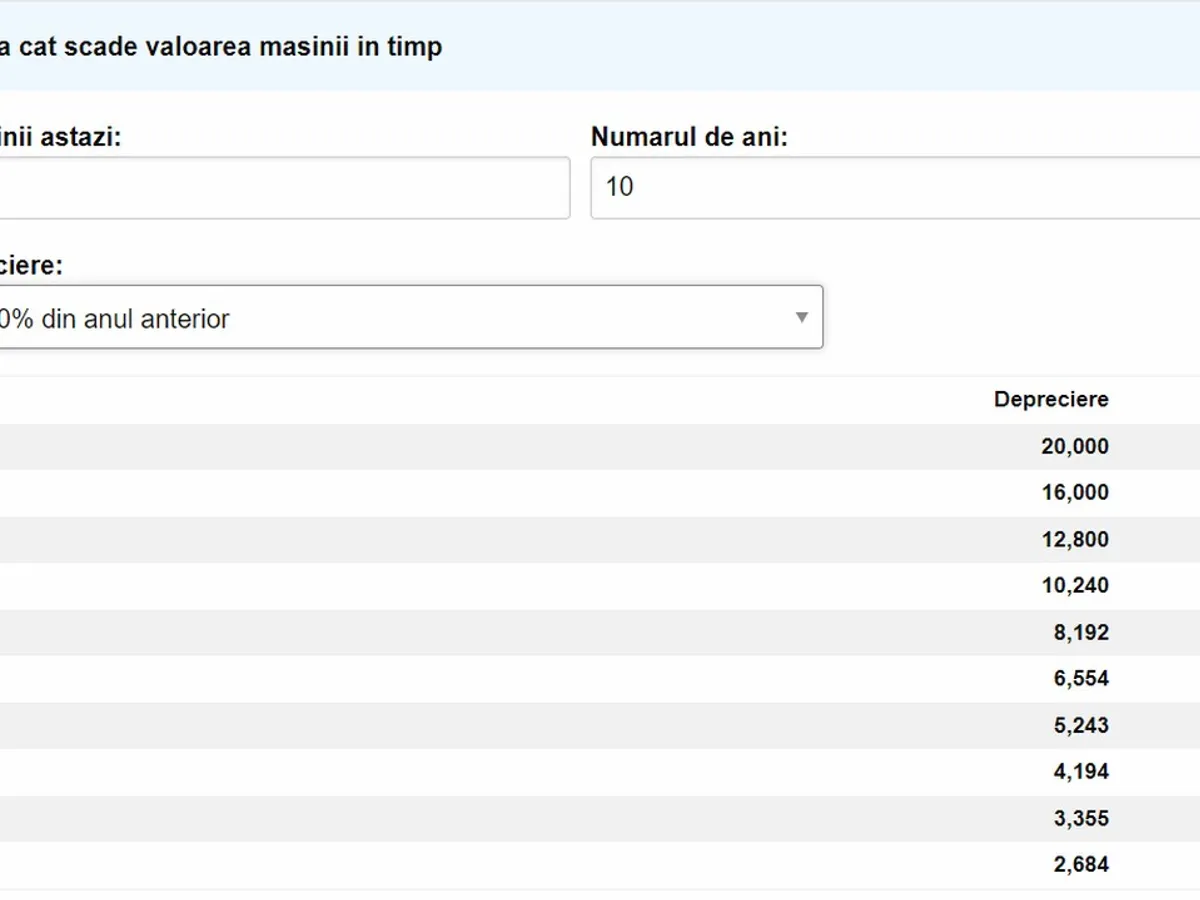
Task: Select the last row value 2,684
Action: (1080, 865)
